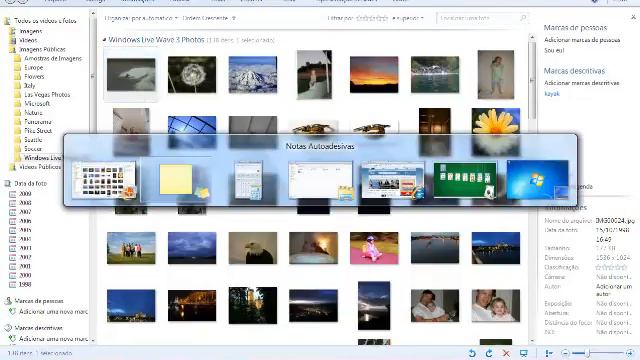The height and width of the screenshot is (360, 640).
Task: Click the rotate counterclockwise icon
Action: (x=472, y=353)
